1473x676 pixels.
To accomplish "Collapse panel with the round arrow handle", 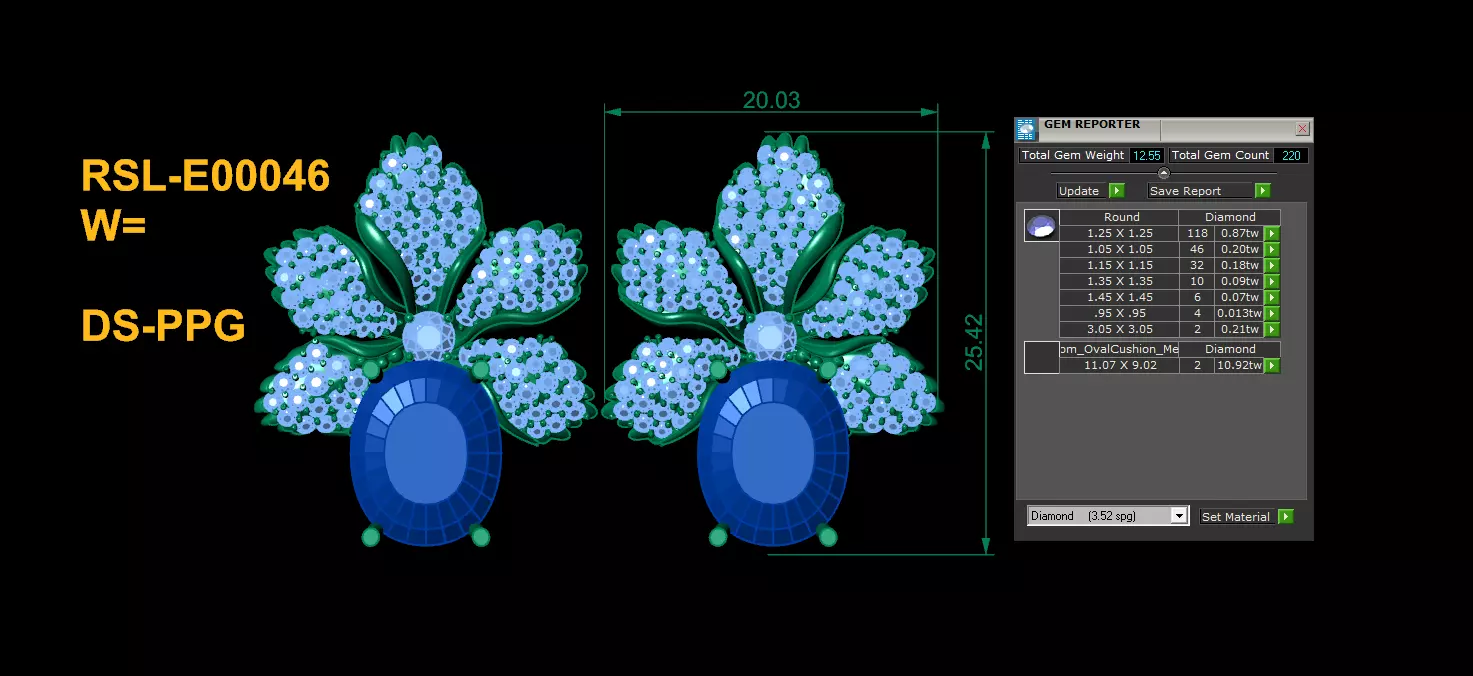I will [x=1163, y=173].
